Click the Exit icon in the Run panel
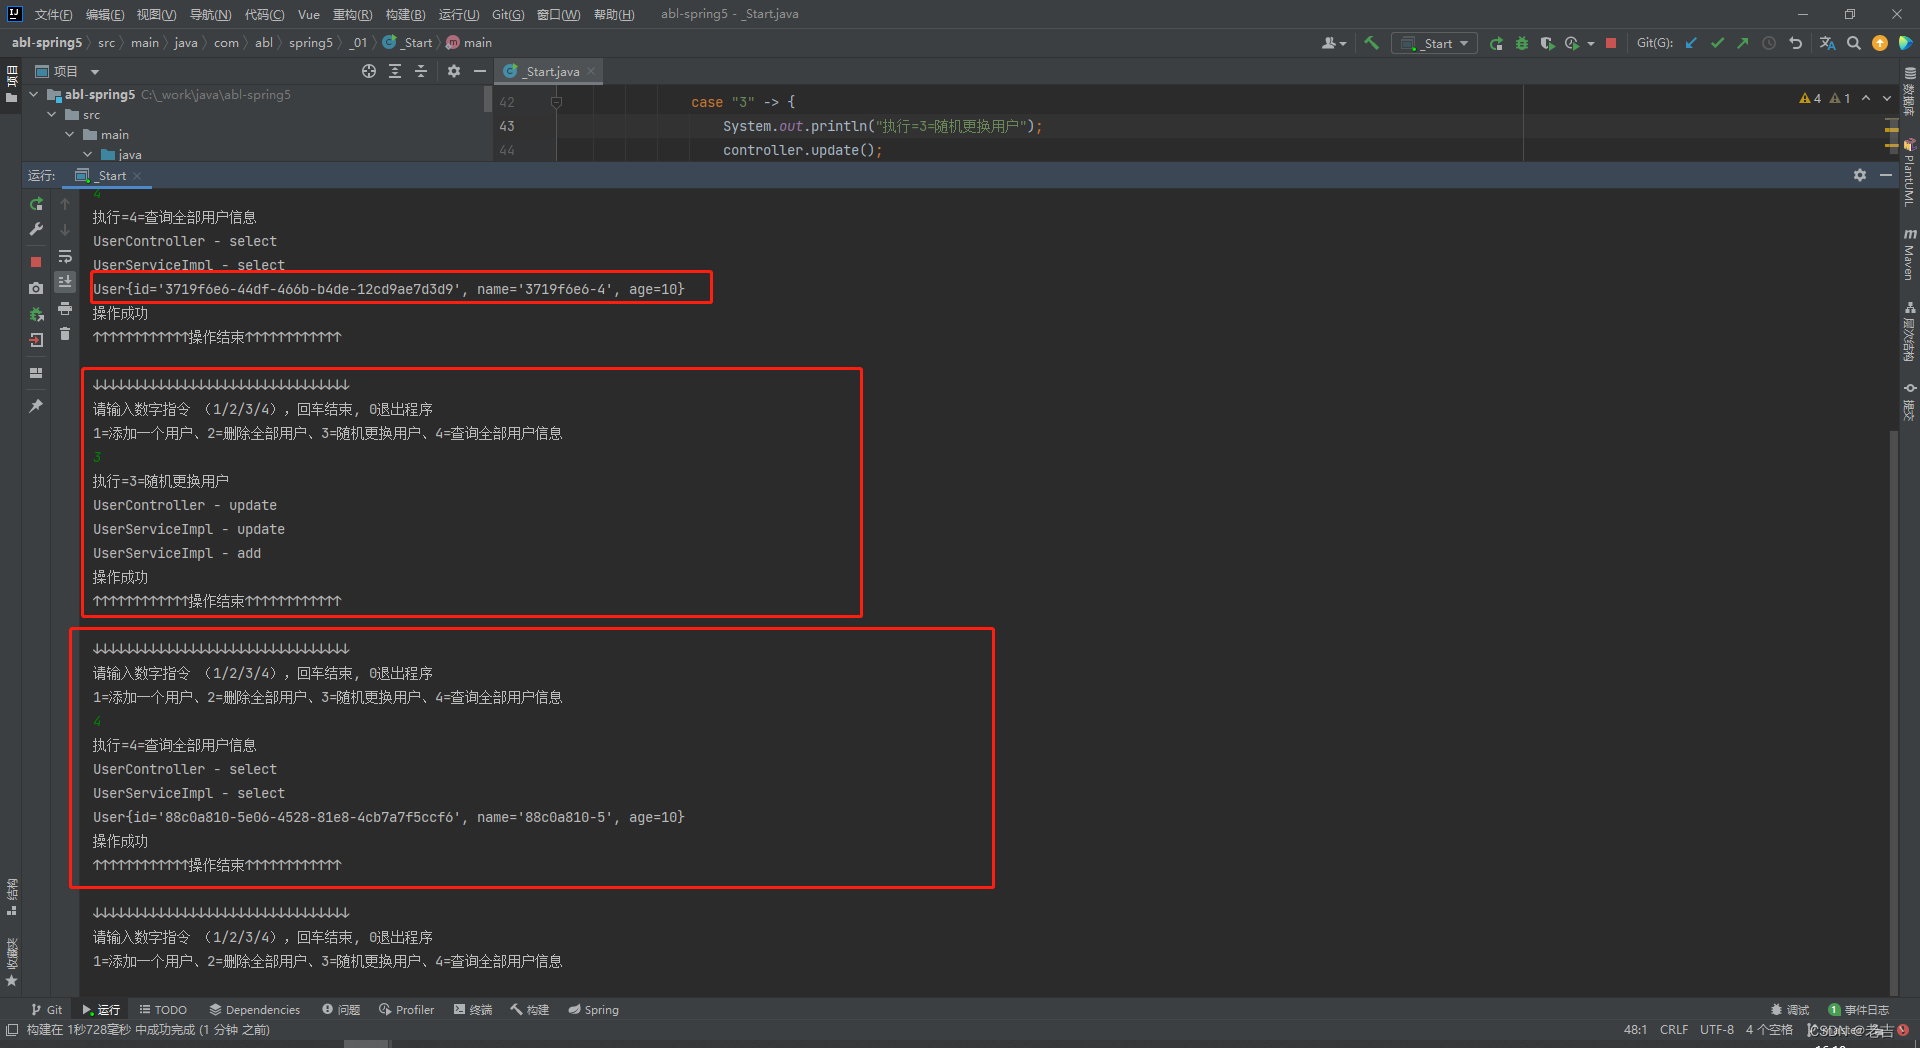The height and width of the screenshot is (1048, 1920). pyautogui.click(x=36, y=340)
